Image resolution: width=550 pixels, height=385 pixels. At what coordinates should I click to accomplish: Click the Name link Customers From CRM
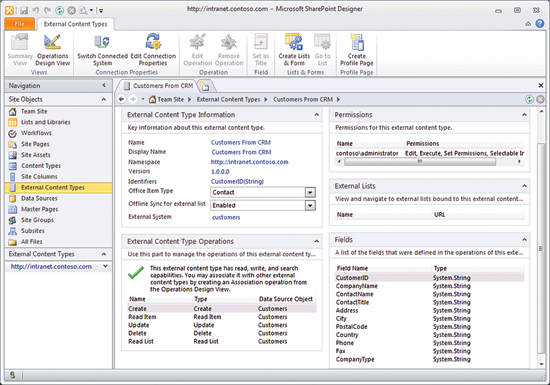(x=241, y=143)
